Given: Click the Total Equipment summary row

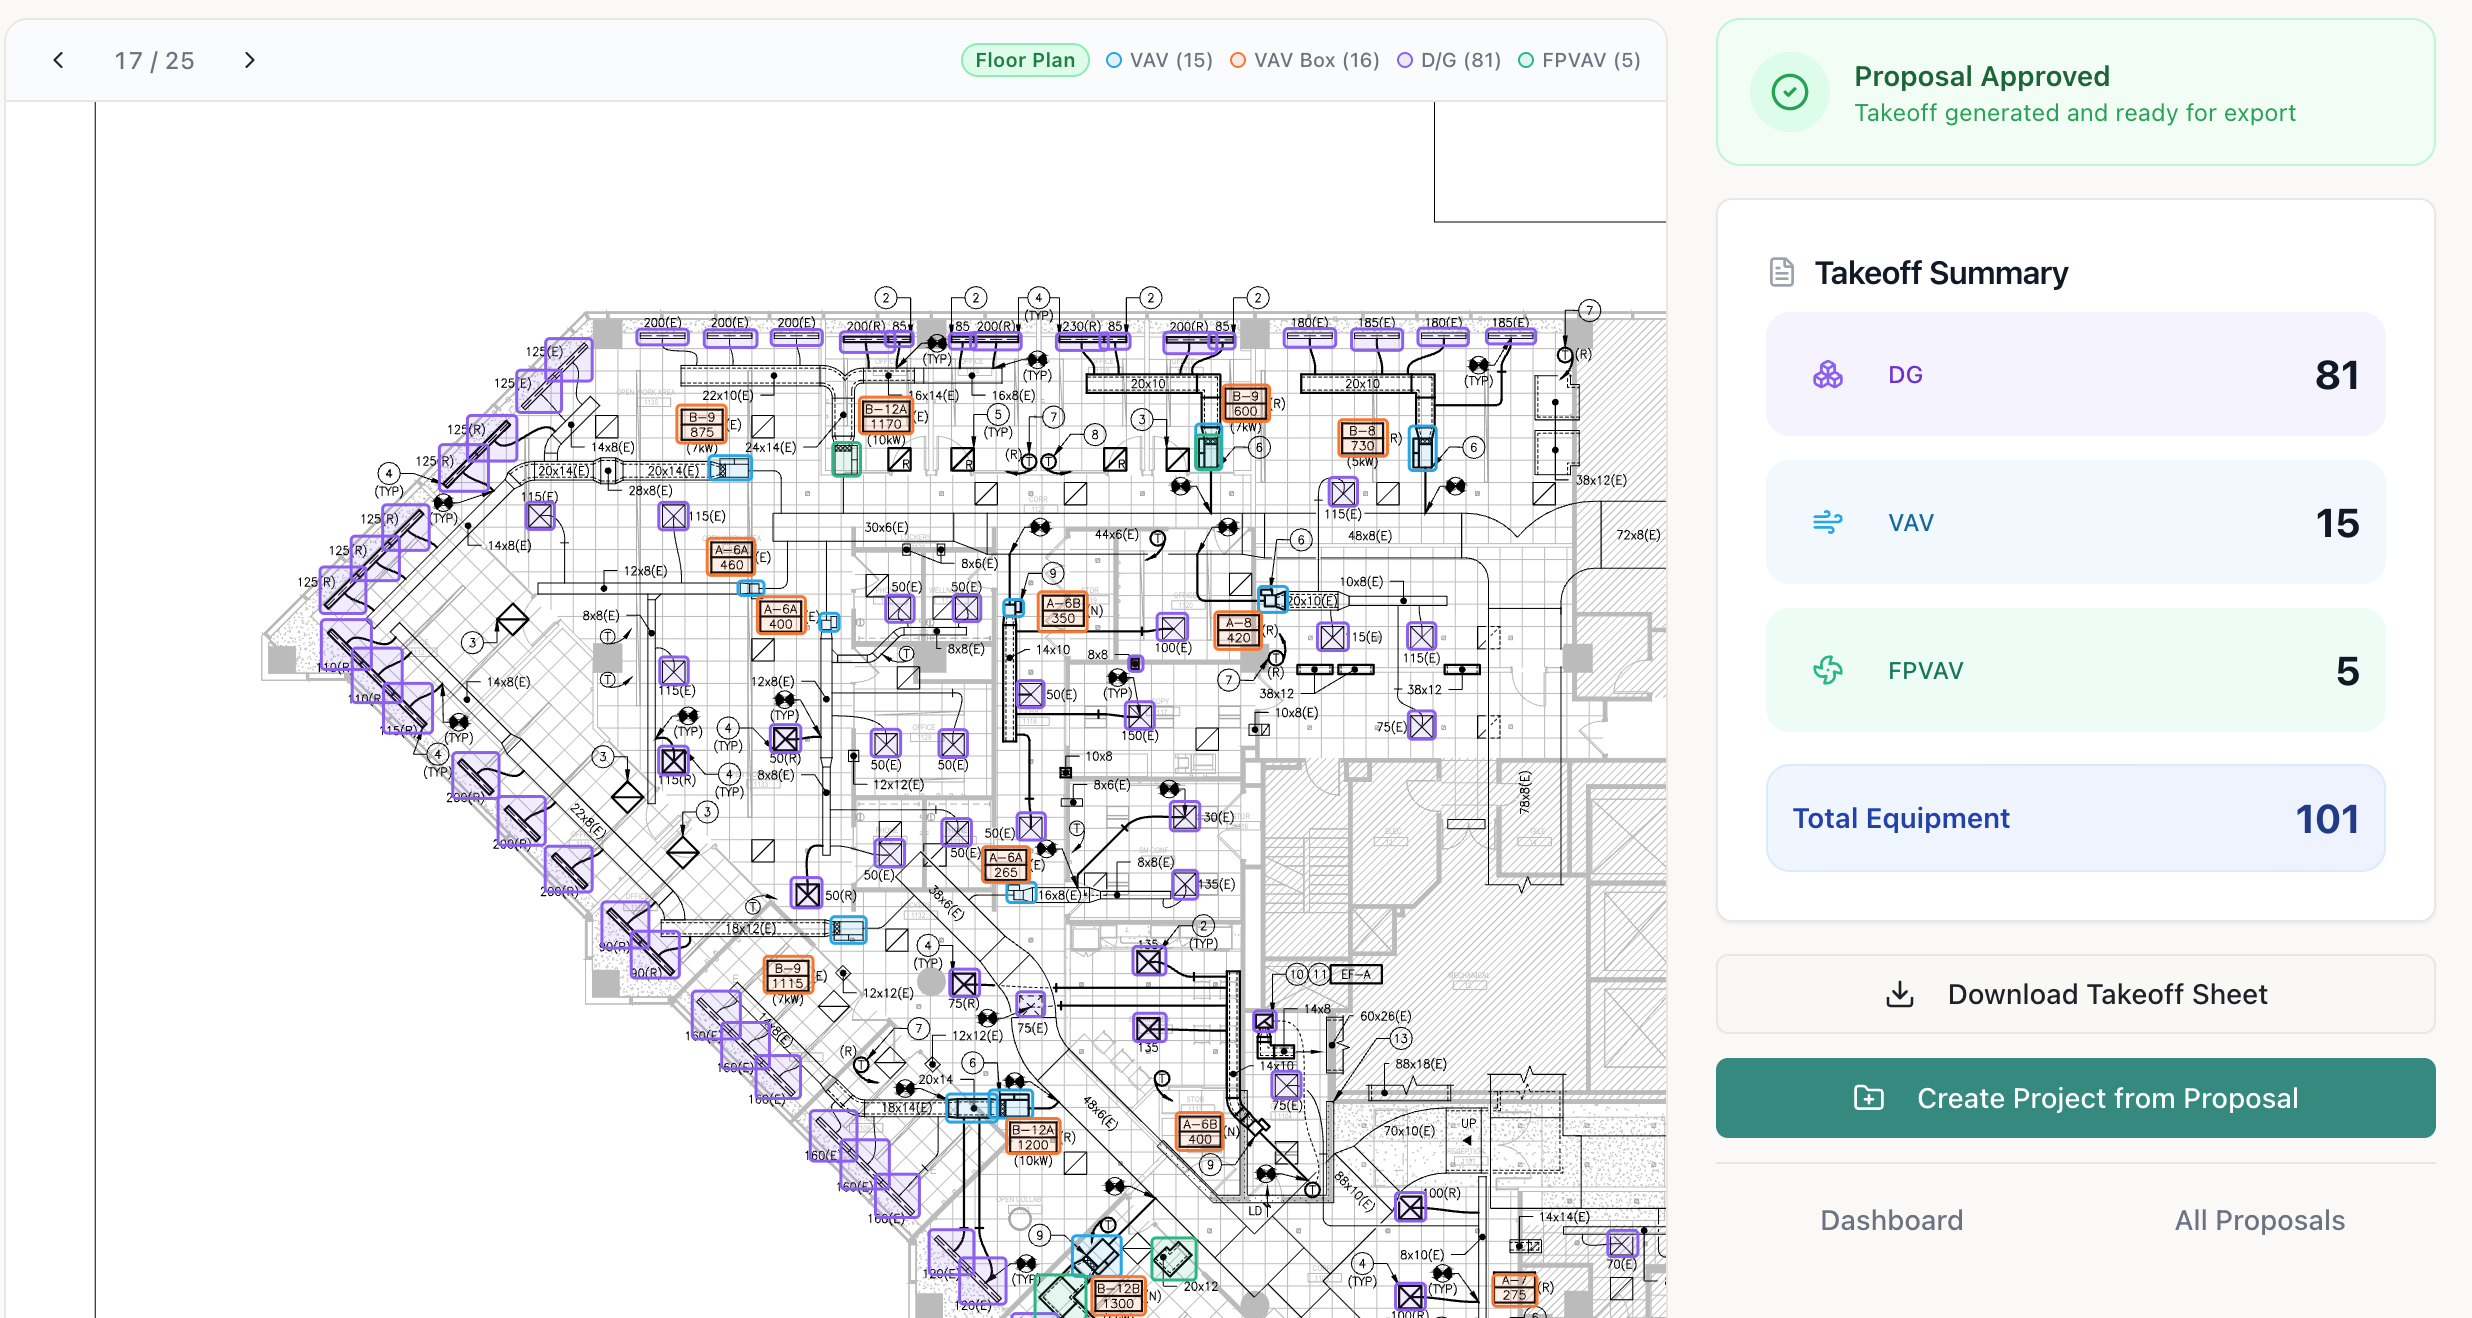Looking at the screenshot, I should click(x=2075, y=818).
